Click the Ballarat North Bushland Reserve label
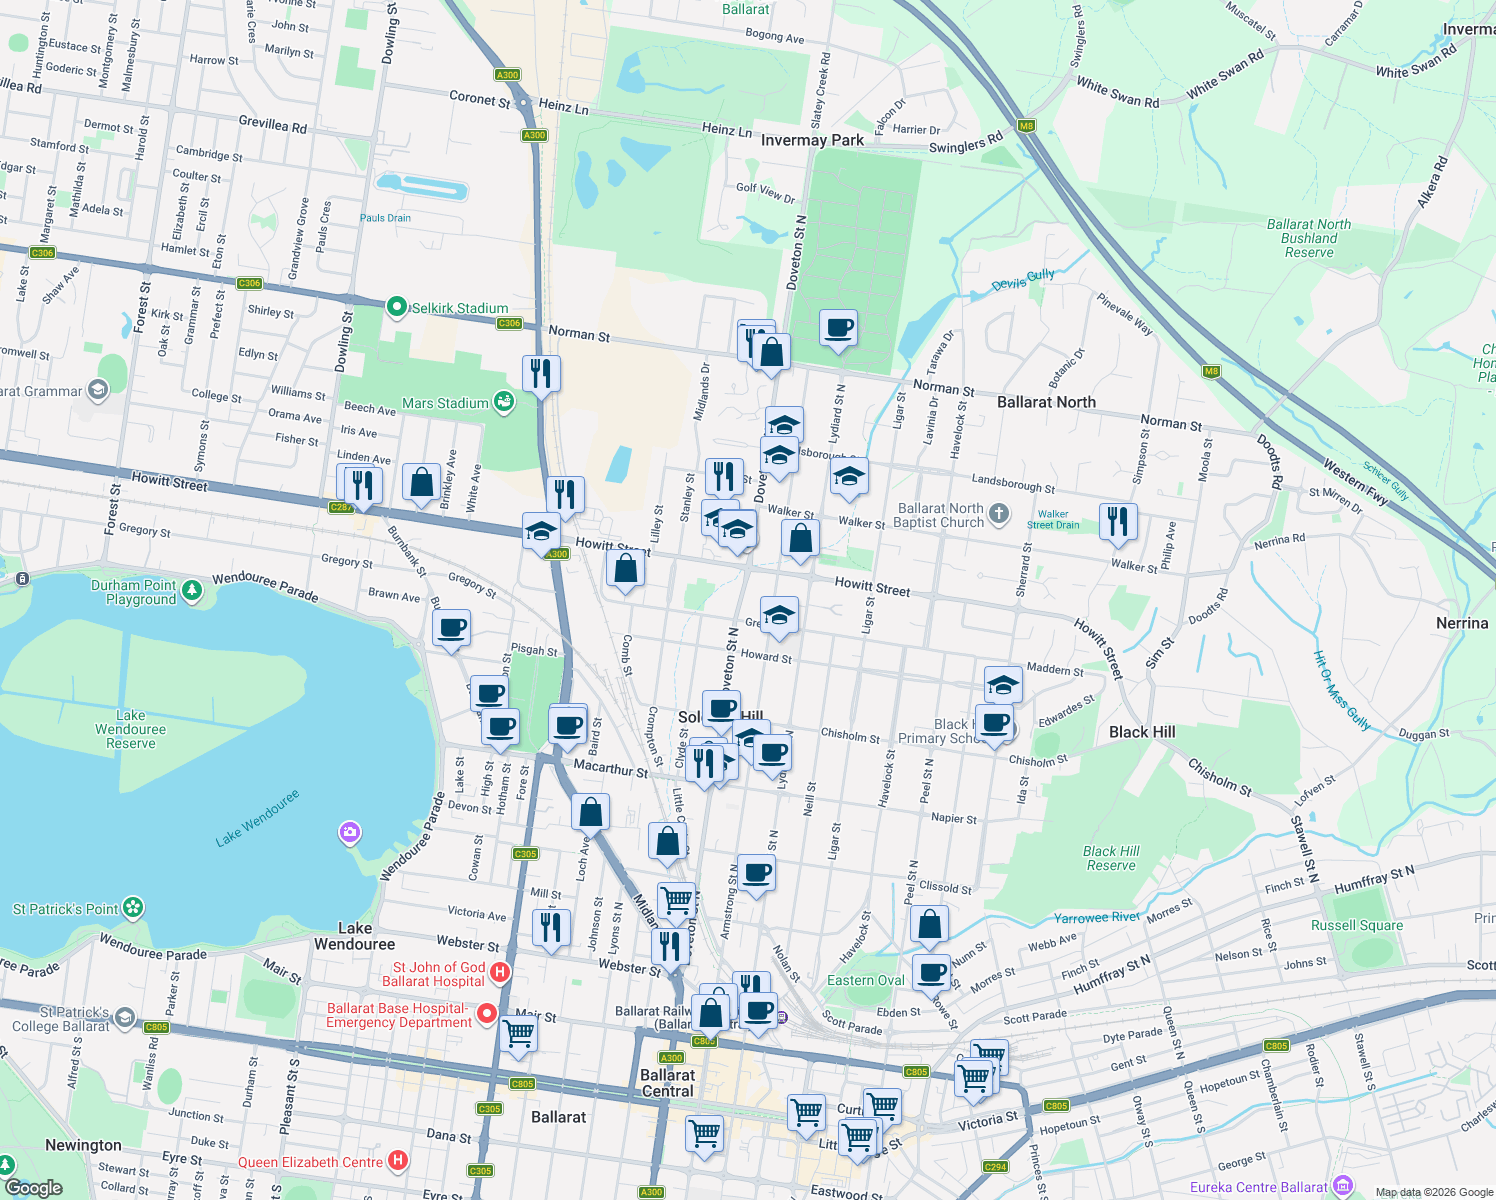The height and width of the screenshot is (1200, 1496). (x=1309, y=239)
